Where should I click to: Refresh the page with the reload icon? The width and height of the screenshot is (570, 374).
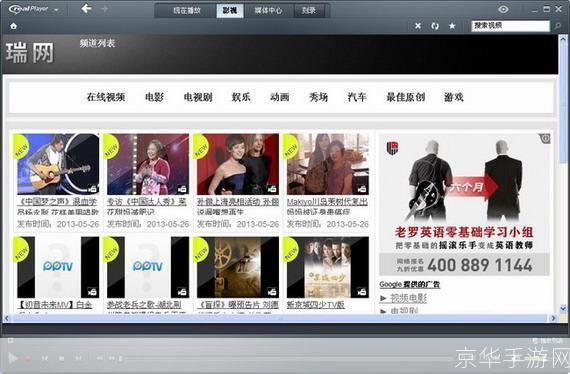(435, 26)
